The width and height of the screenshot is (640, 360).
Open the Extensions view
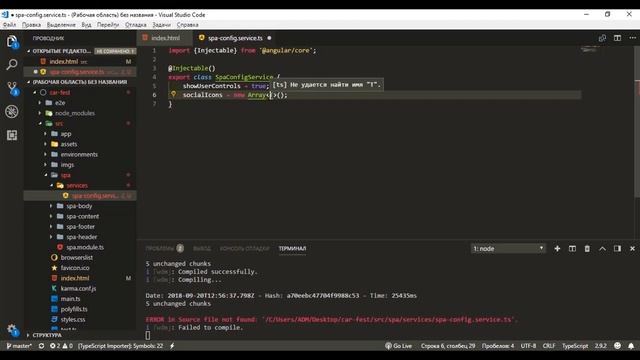pos(12,135)
